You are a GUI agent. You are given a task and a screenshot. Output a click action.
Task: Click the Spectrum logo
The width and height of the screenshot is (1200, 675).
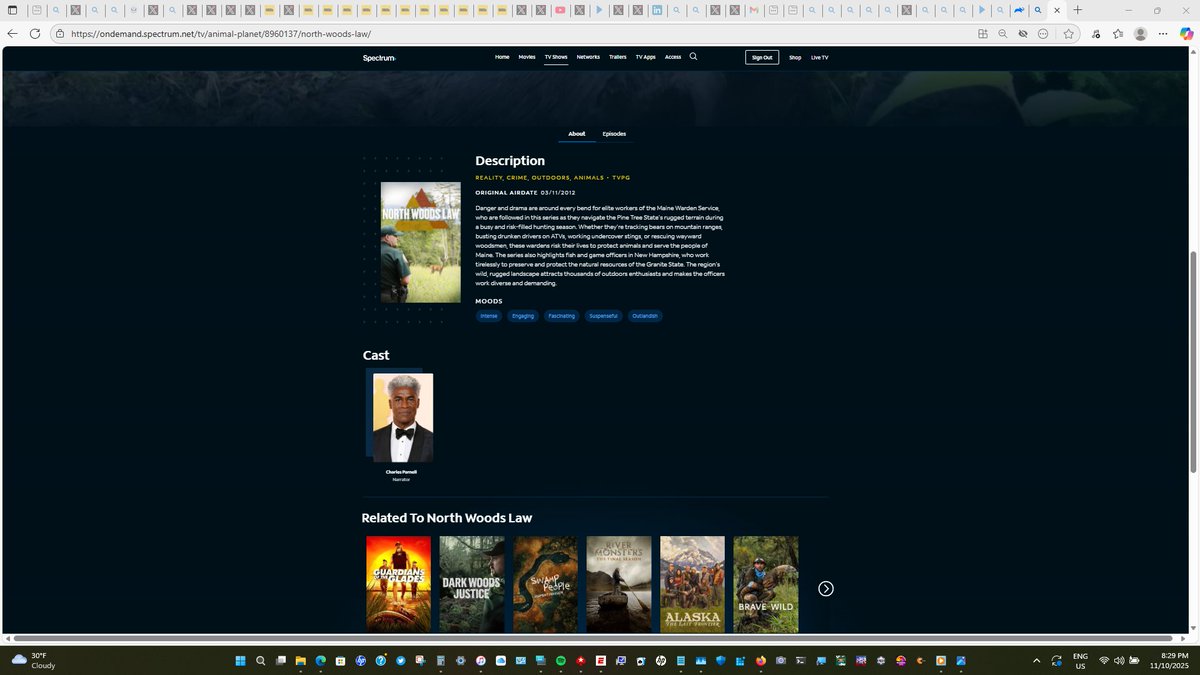(x=379, y=58)
